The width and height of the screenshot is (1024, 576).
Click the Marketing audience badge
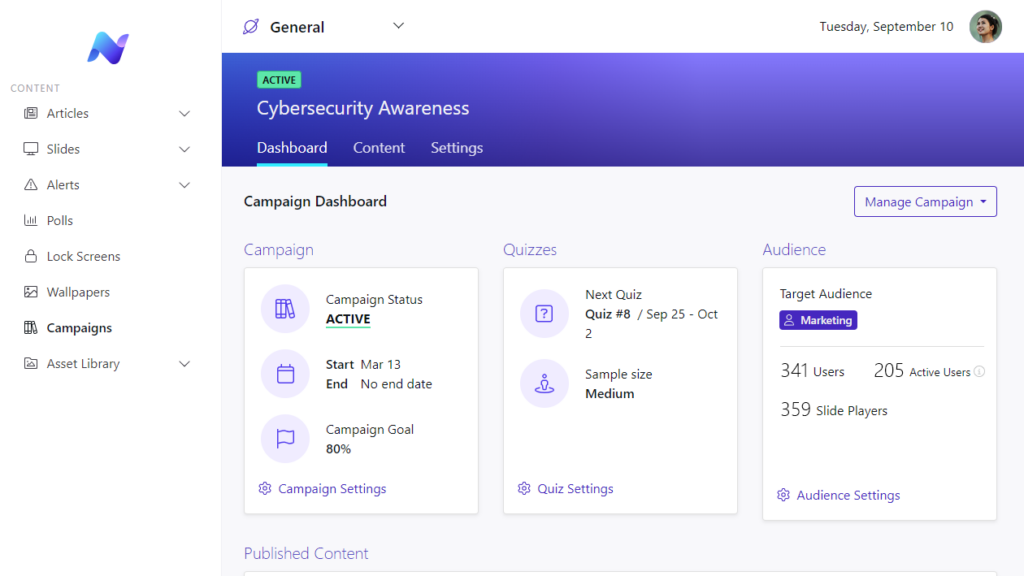coord(818,320)
